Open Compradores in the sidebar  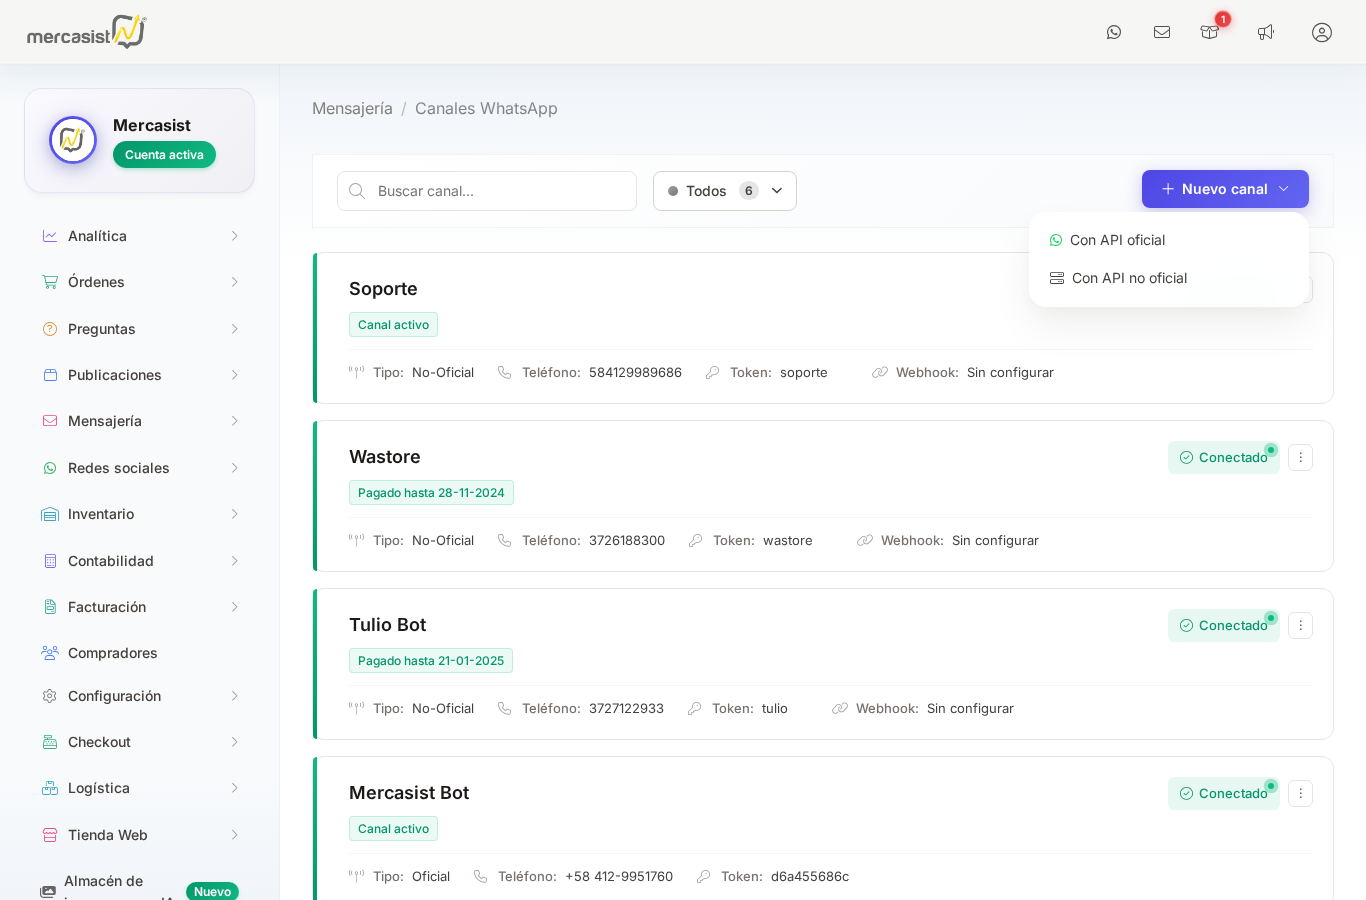[113, 653]
